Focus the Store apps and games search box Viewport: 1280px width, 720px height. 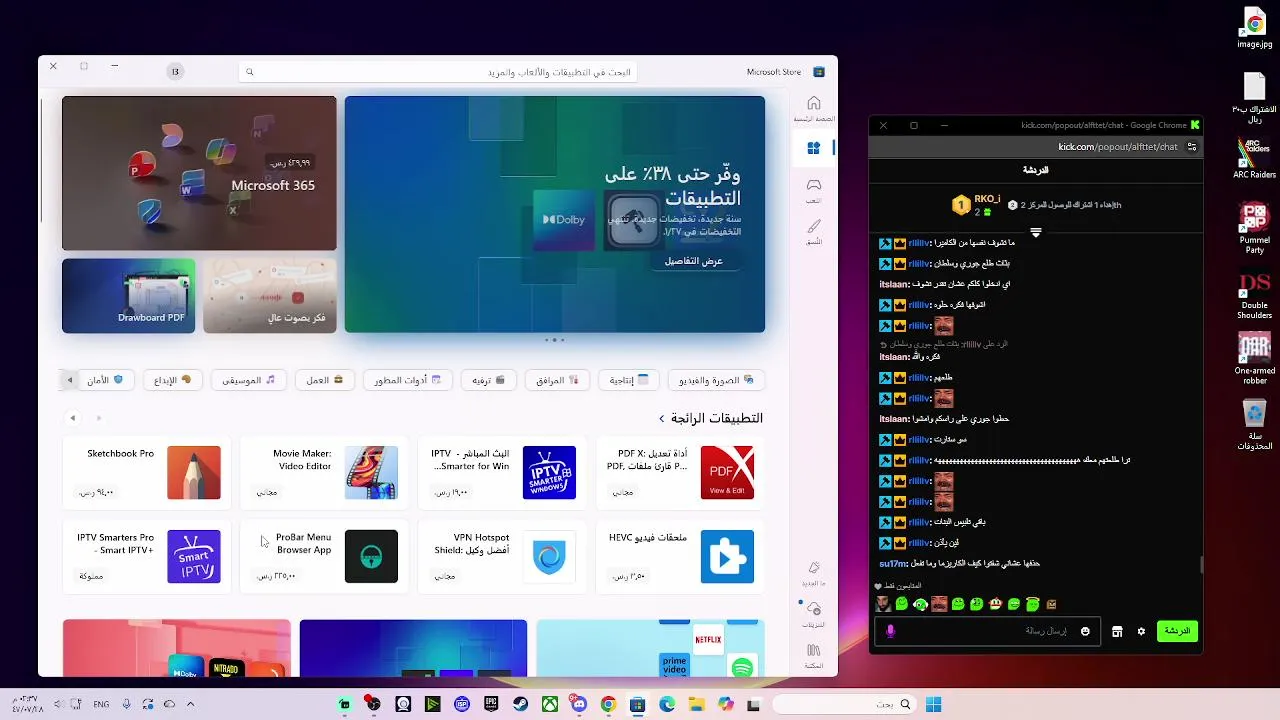coord(438,72)
